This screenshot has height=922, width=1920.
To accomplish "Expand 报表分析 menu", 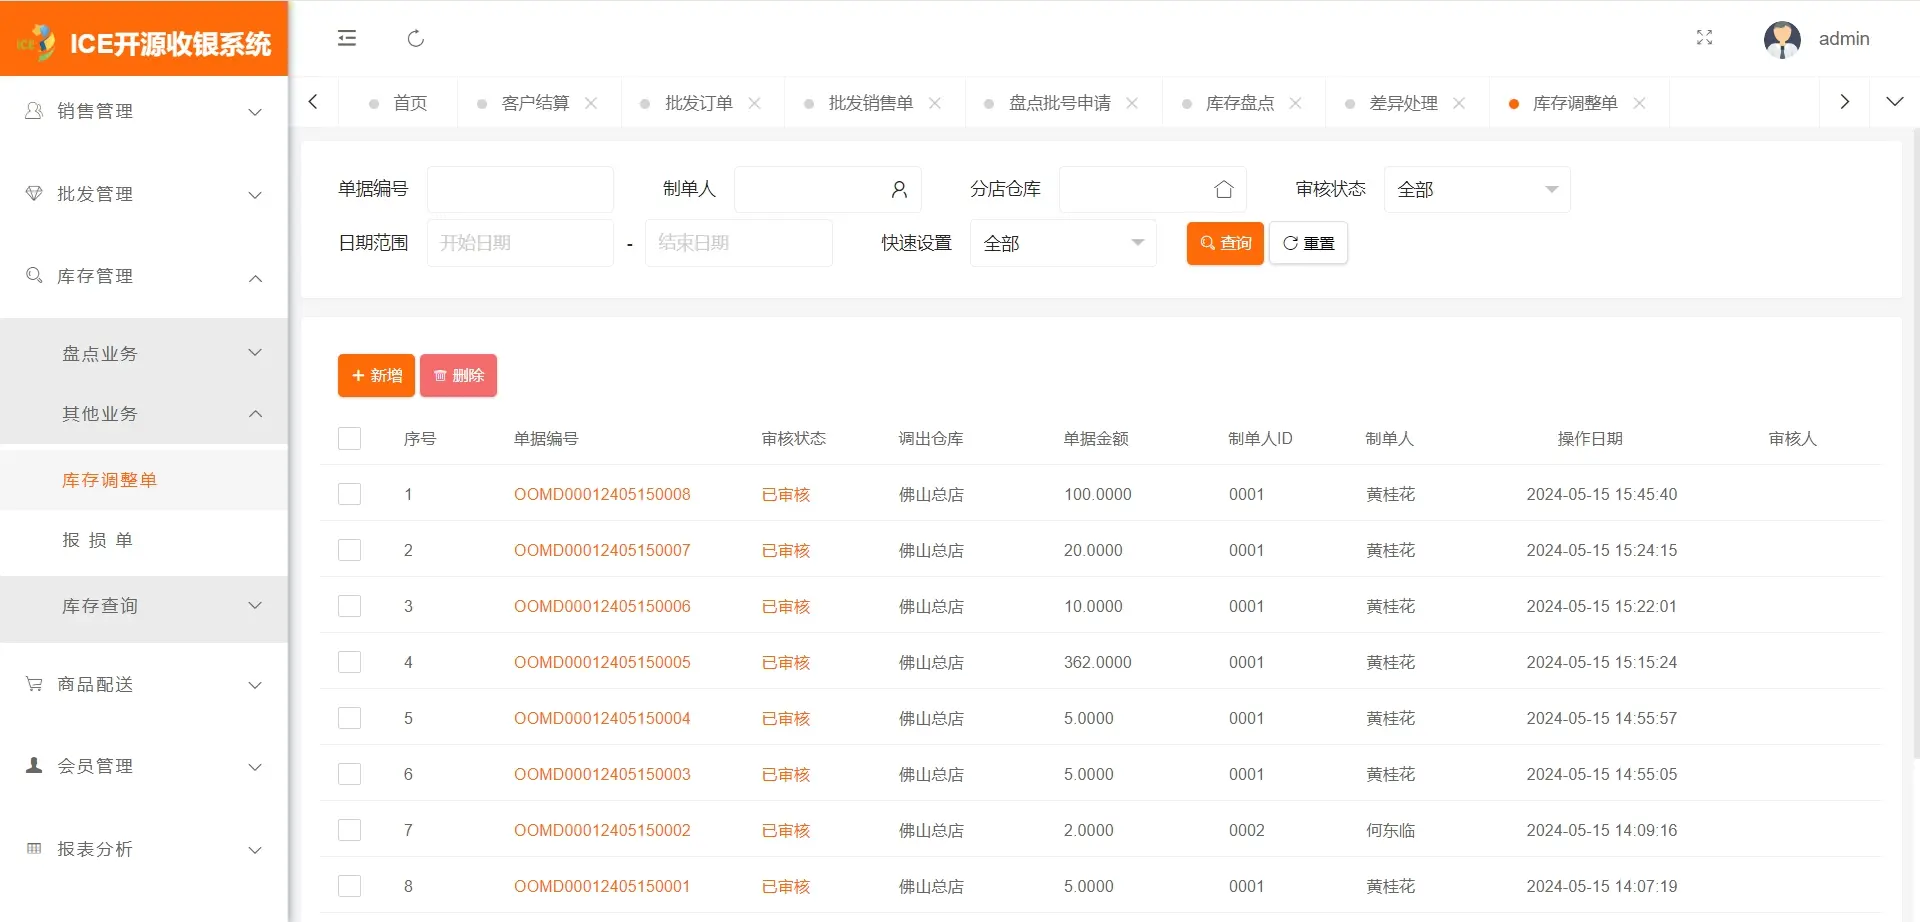I will click(144, 849).
